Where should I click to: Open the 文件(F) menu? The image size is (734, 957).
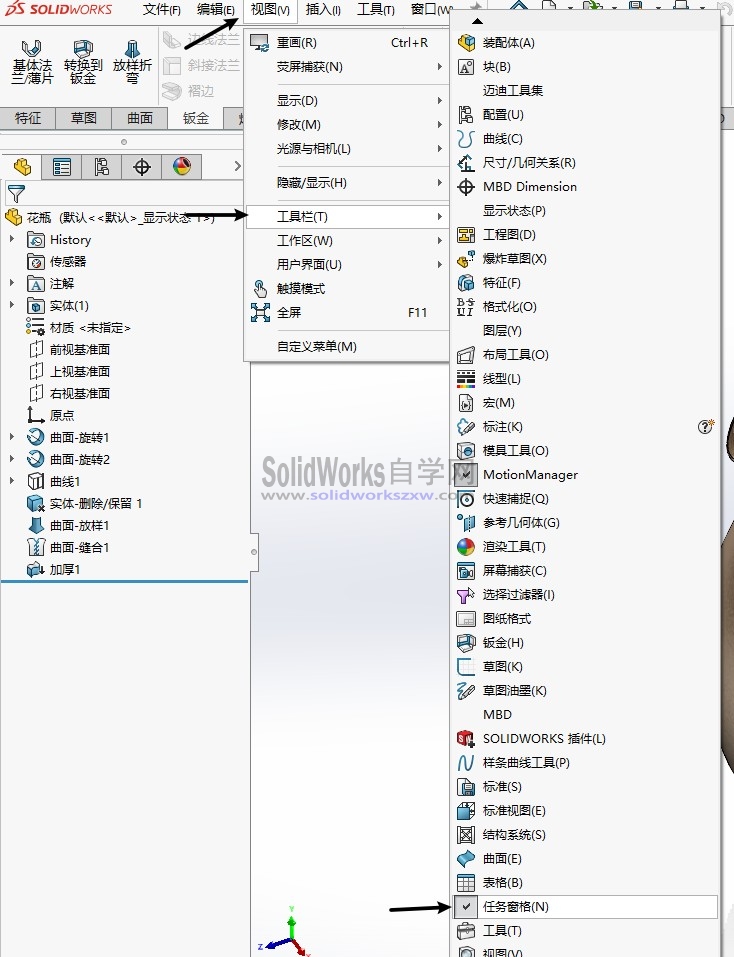(x=162, y=10)
